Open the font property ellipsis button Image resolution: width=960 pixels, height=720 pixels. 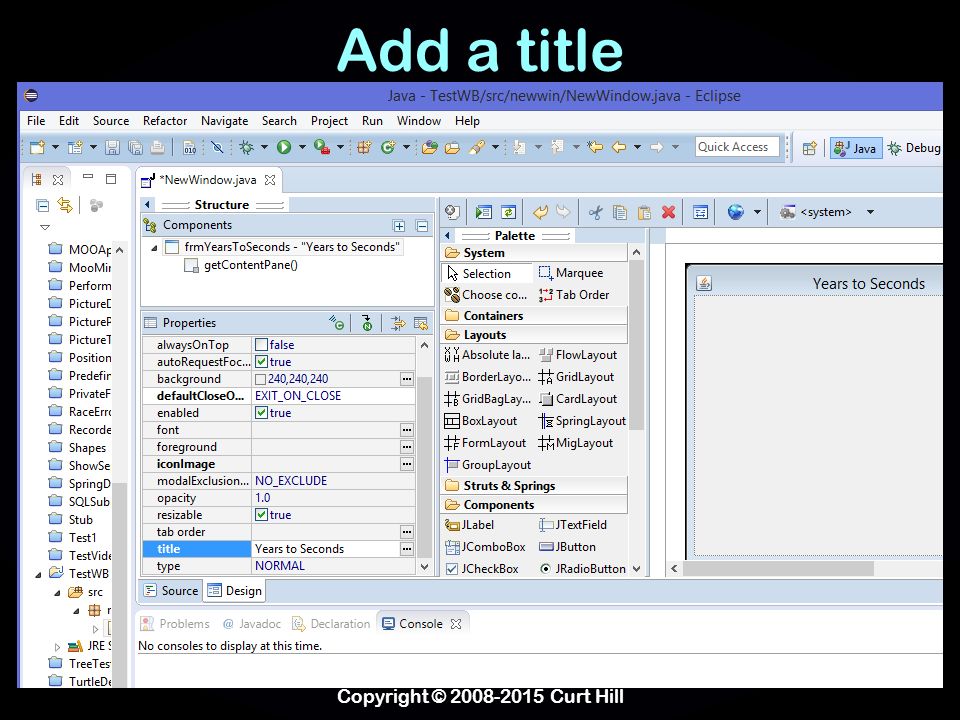click(407, 430)
